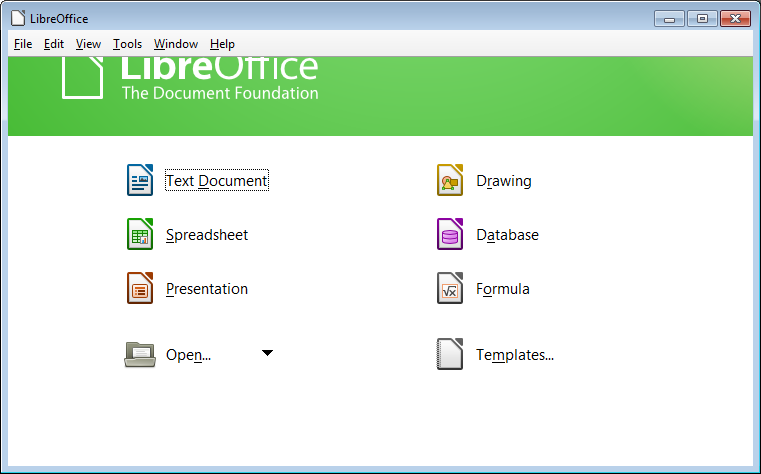Click the Templates document icon
The image size is (761, 474).
coord(450,354)
